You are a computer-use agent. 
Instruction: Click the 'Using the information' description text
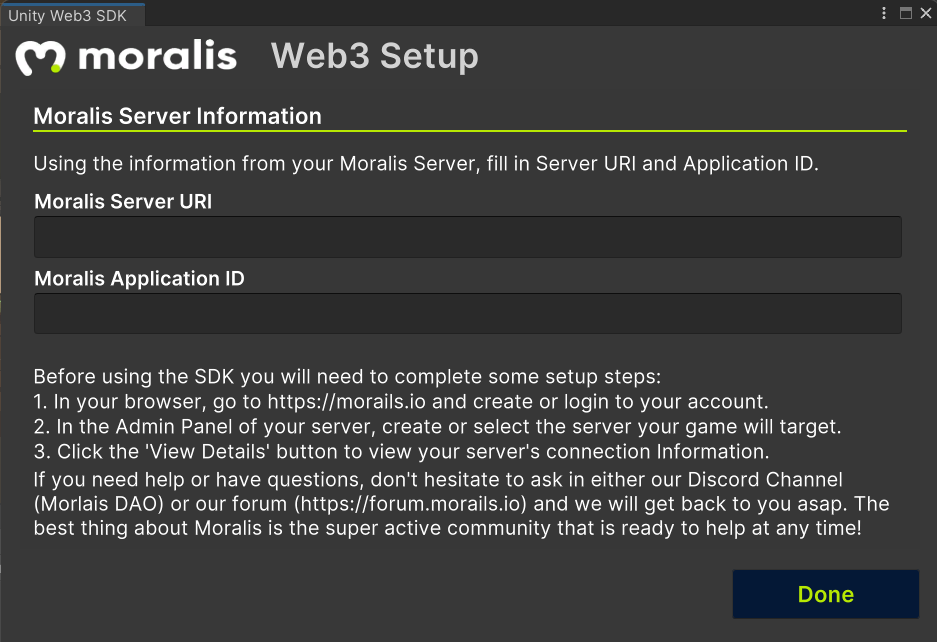click(426, 164)
